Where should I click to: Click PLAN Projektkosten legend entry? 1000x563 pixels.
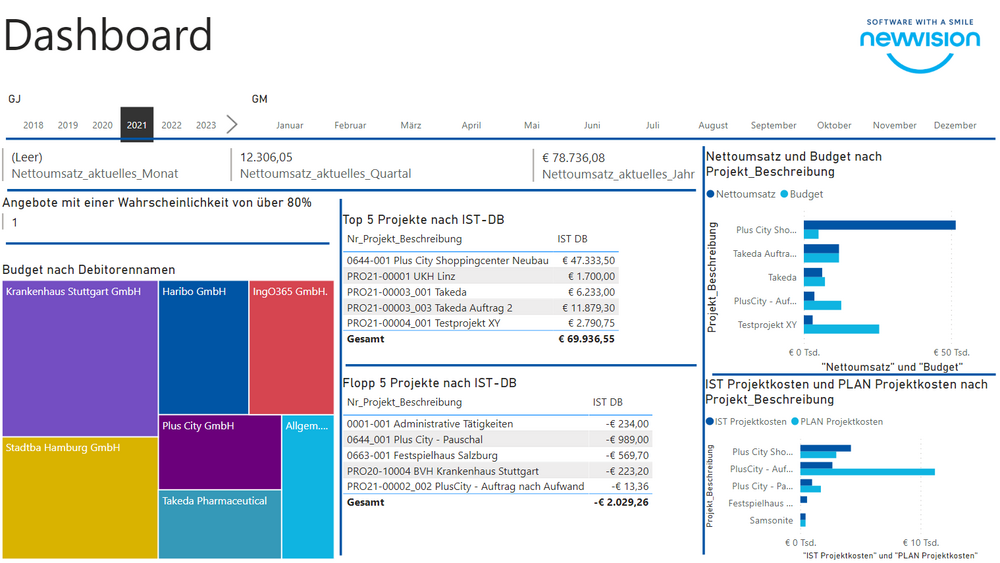click(840, 422)
